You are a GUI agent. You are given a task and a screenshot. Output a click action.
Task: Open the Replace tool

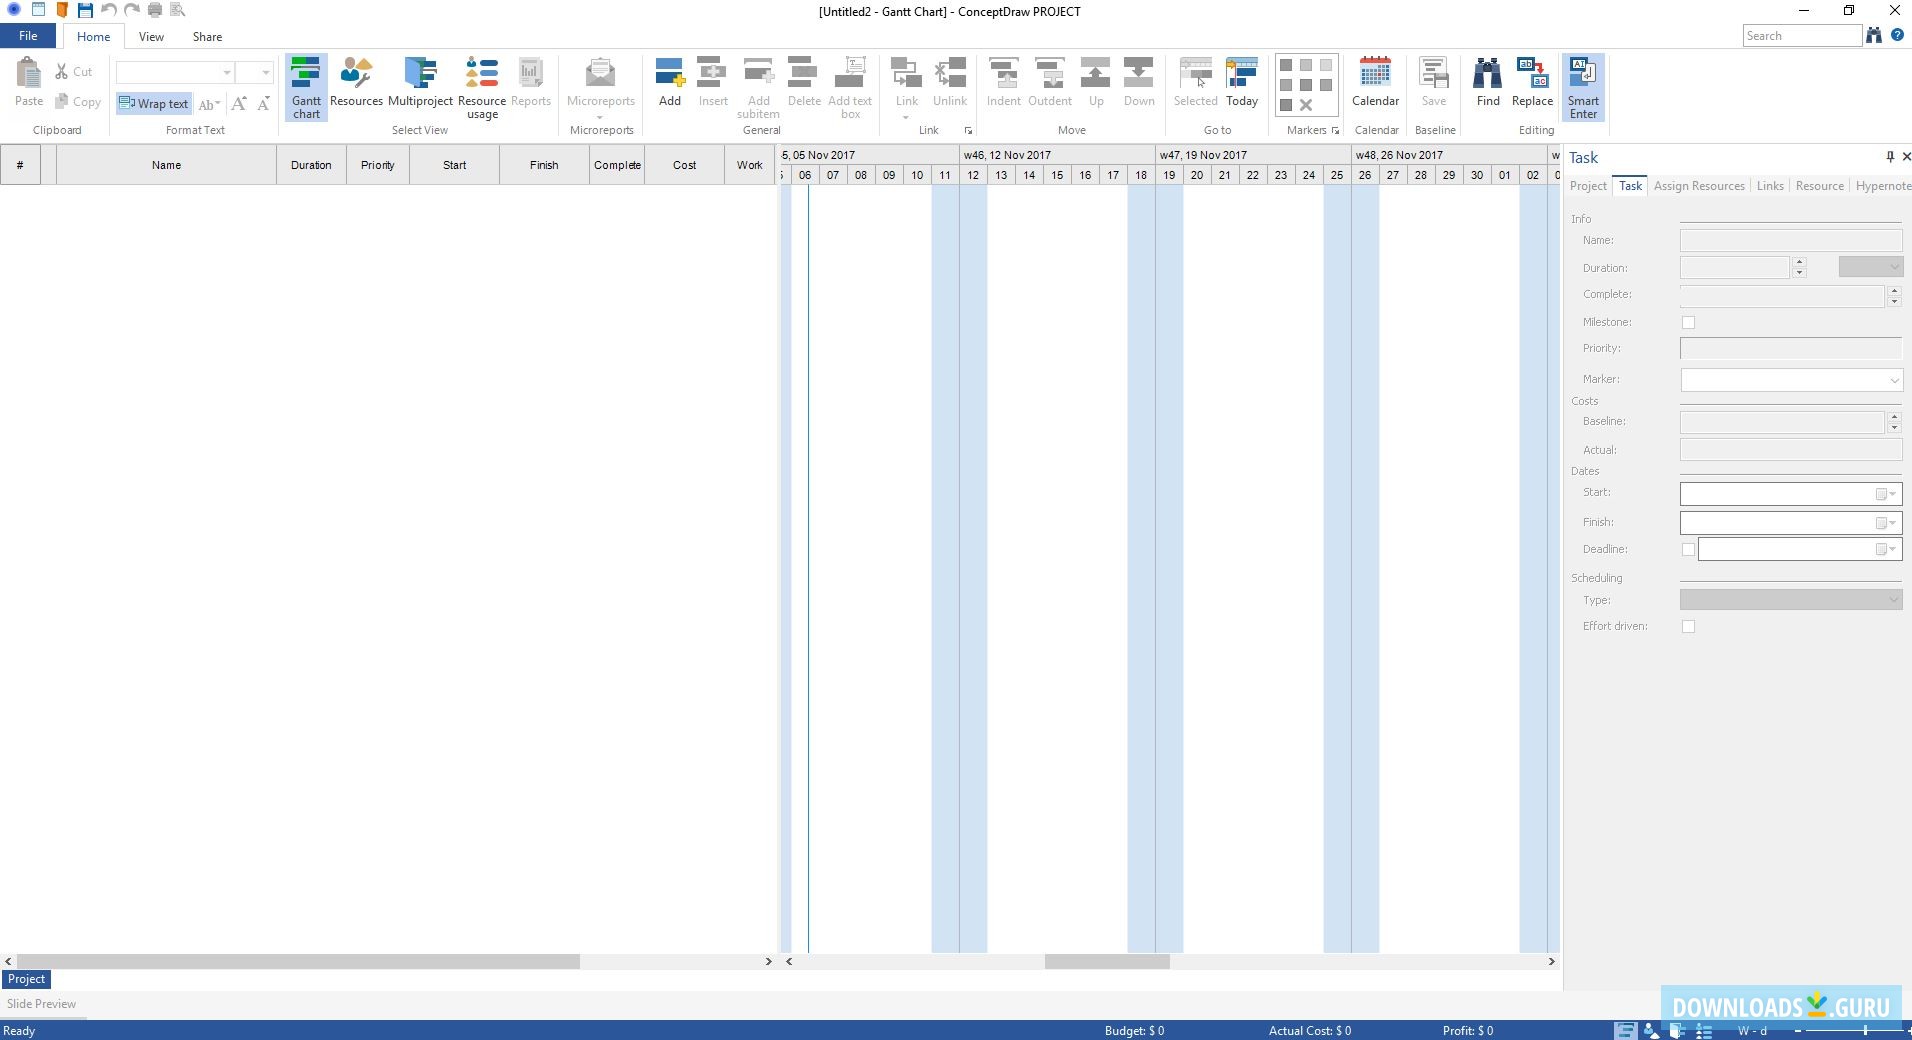pos(1532,82)
